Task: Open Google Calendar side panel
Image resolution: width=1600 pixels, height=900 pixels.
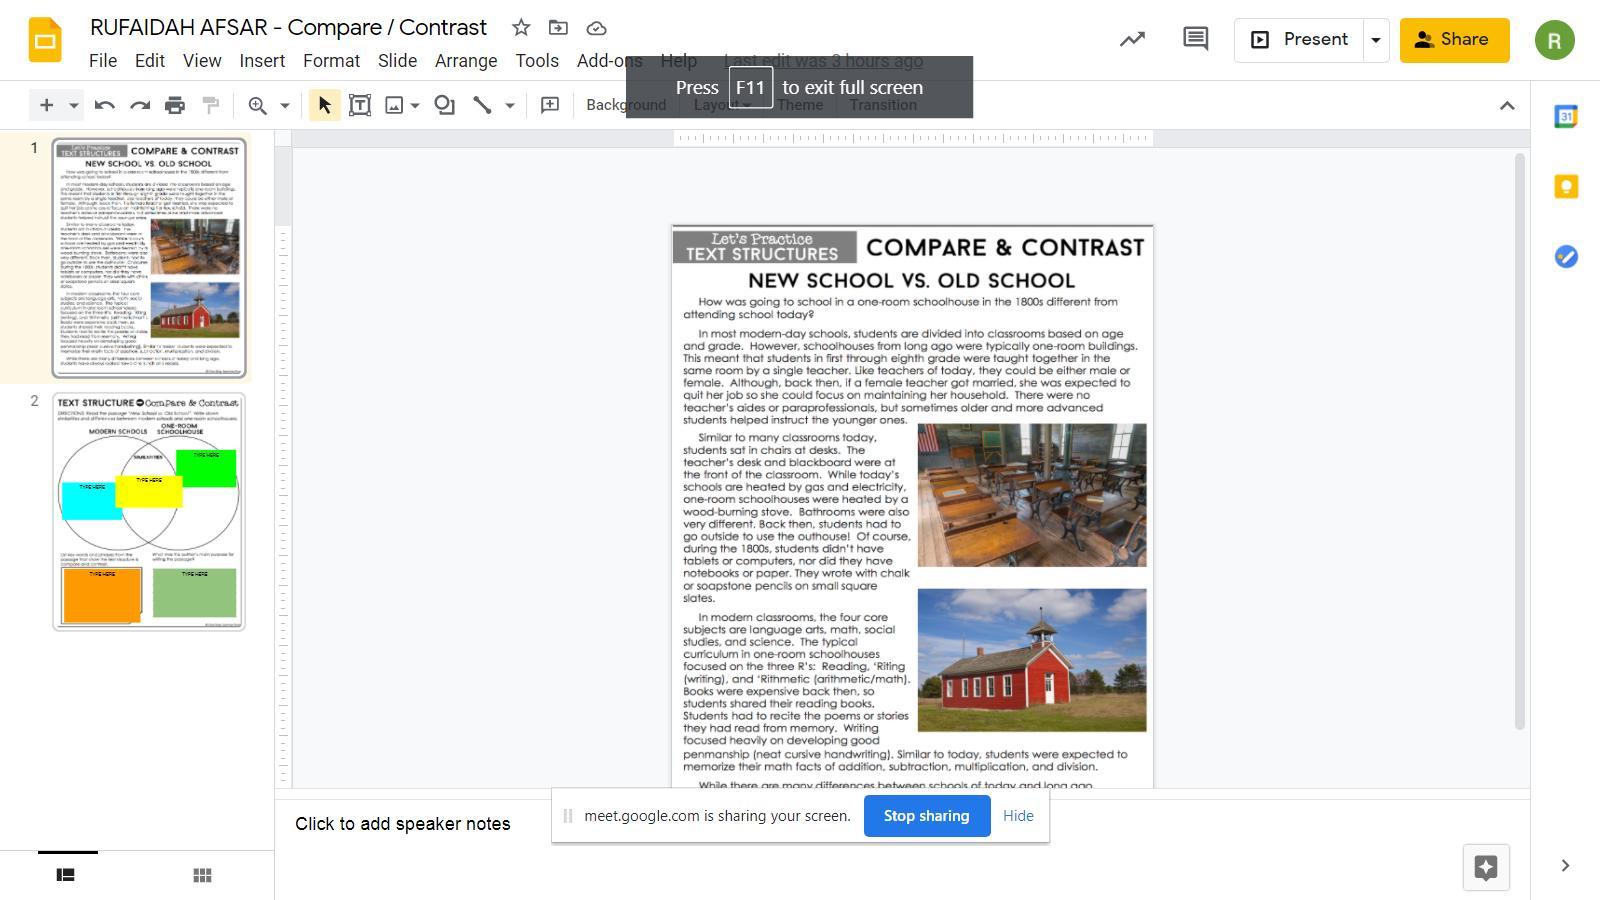Action: click(x=1565, y=117)
